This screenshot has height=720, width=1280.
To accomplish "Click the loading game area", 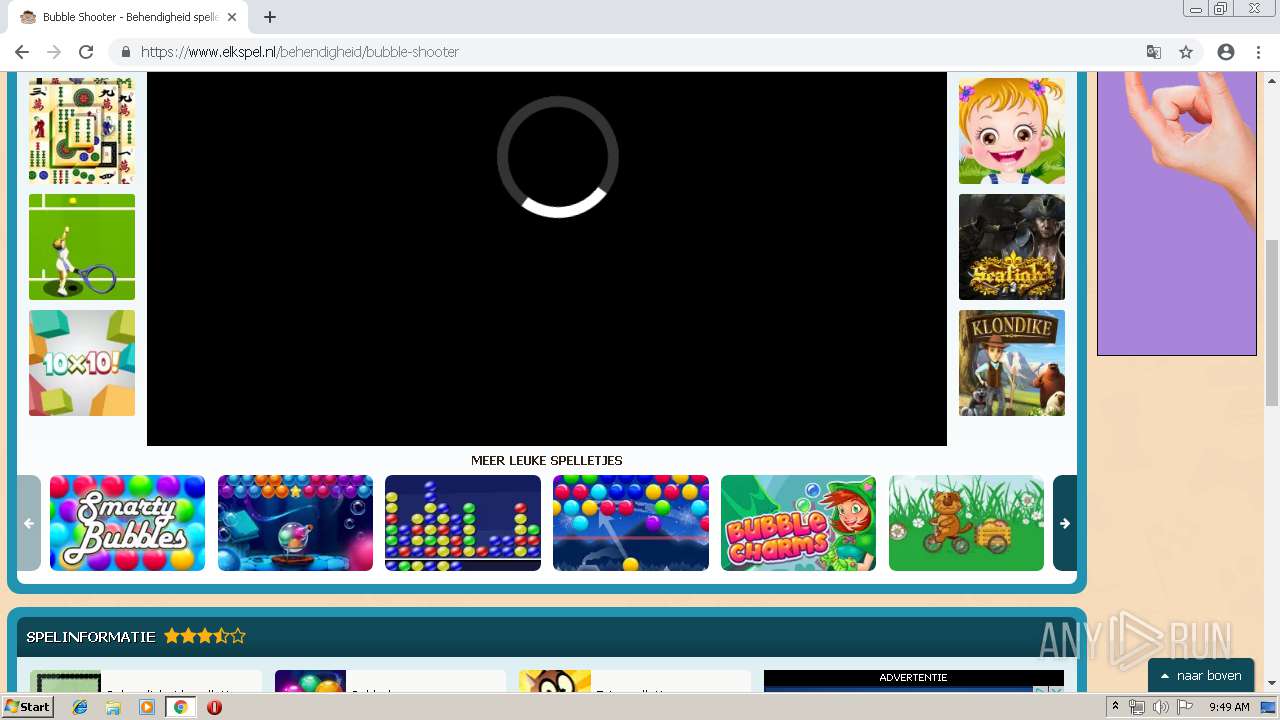I will 547,258.
